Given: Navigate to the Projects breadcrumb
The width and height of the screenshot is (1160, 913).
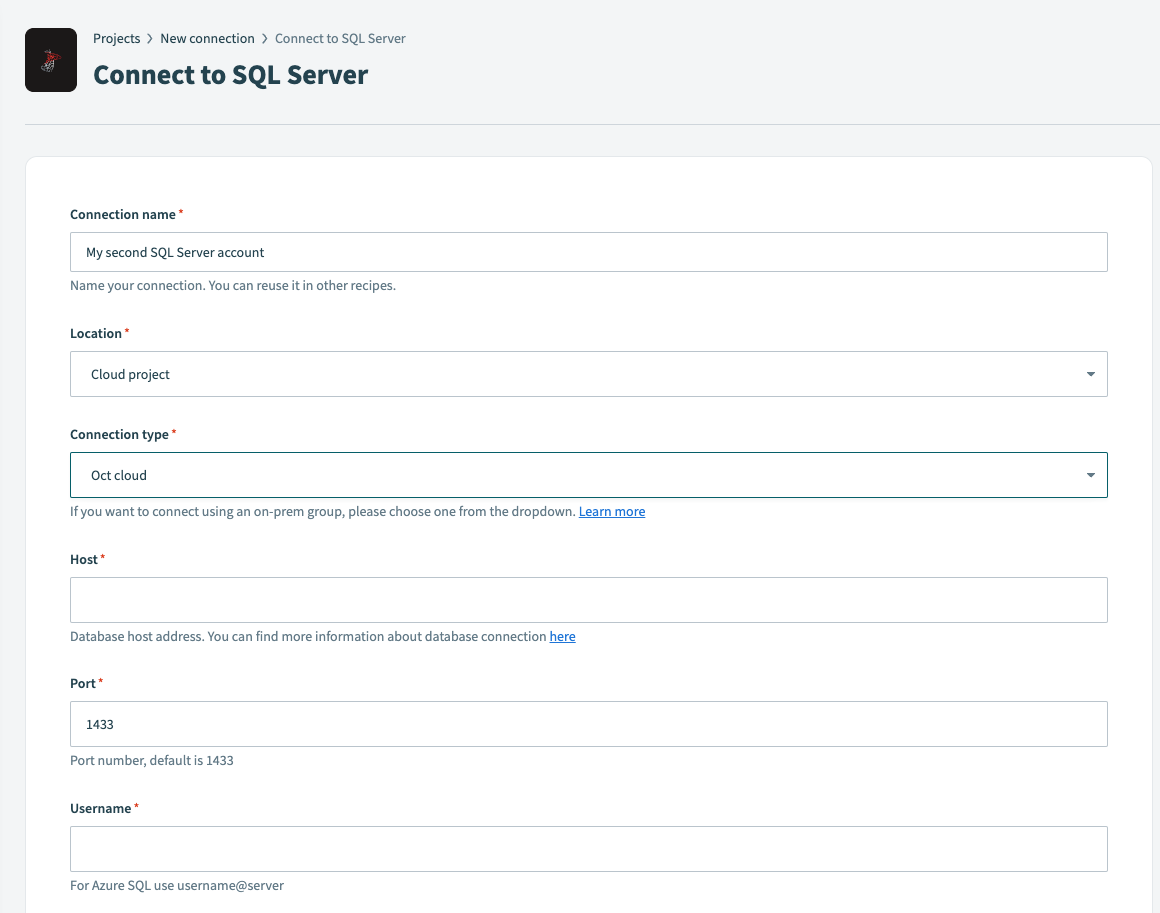Looking at the screenshot, I should (117, 38).
